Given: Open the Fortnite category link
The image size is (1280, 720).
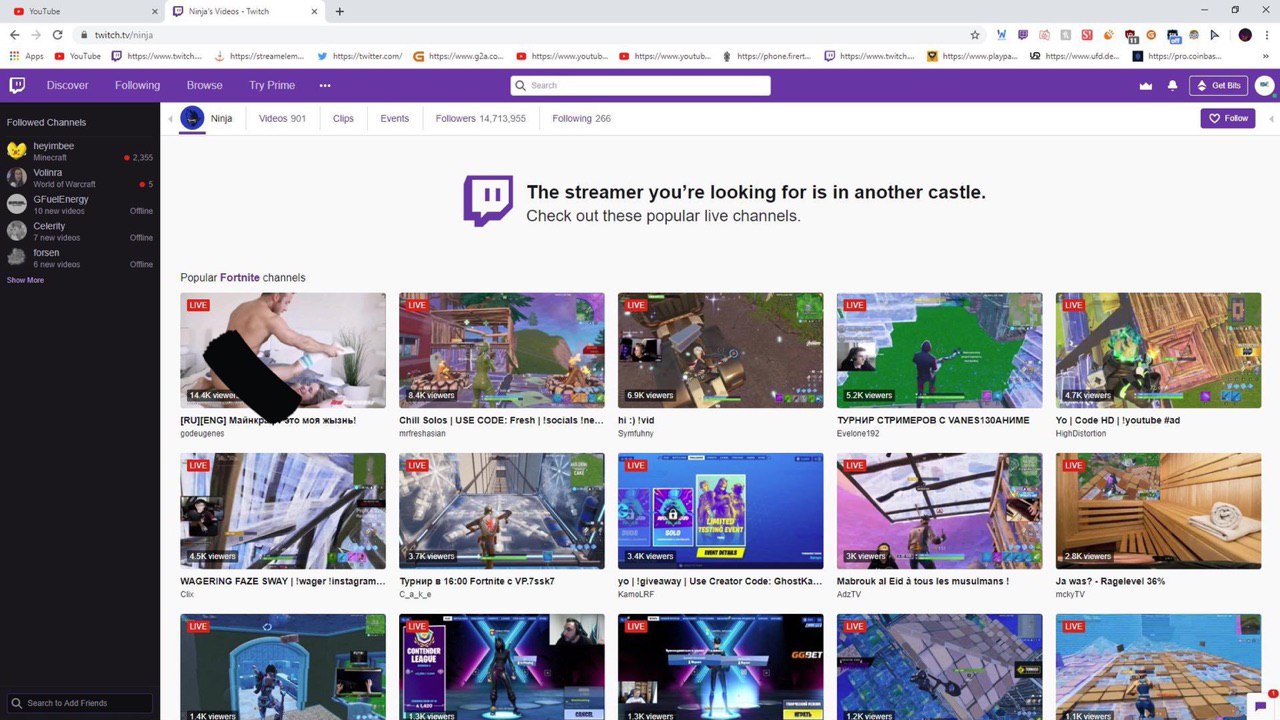Looking at the screenshot, I should pos(239,277).
